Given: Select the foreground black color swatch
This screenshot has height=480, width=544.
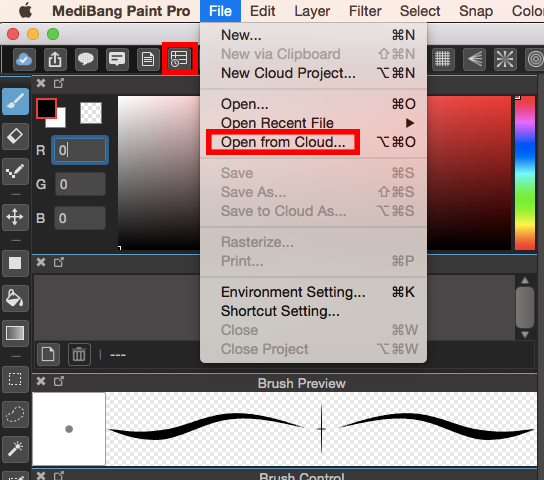Looking at the screenshot, I should point(46,108).
